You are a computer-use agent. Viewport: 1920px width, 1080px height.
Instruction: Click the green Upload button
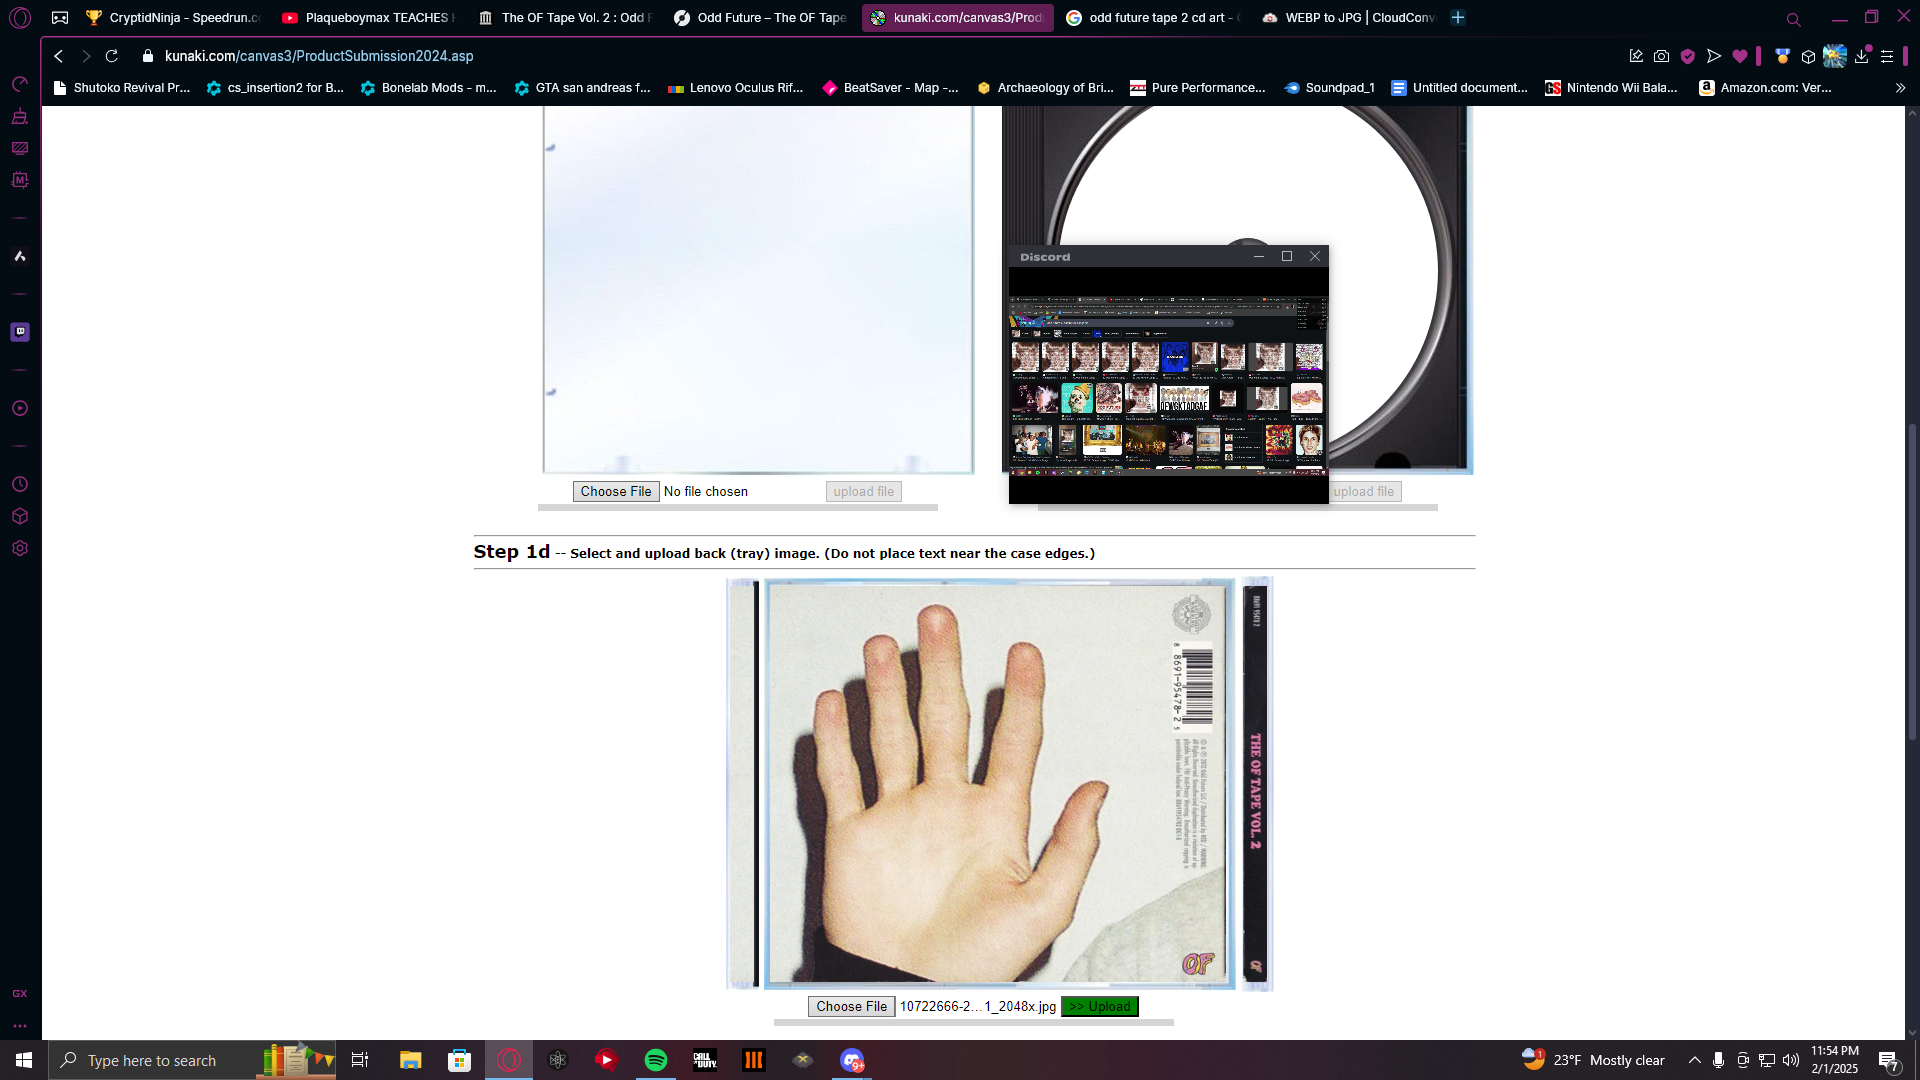pos(1099,1006)
